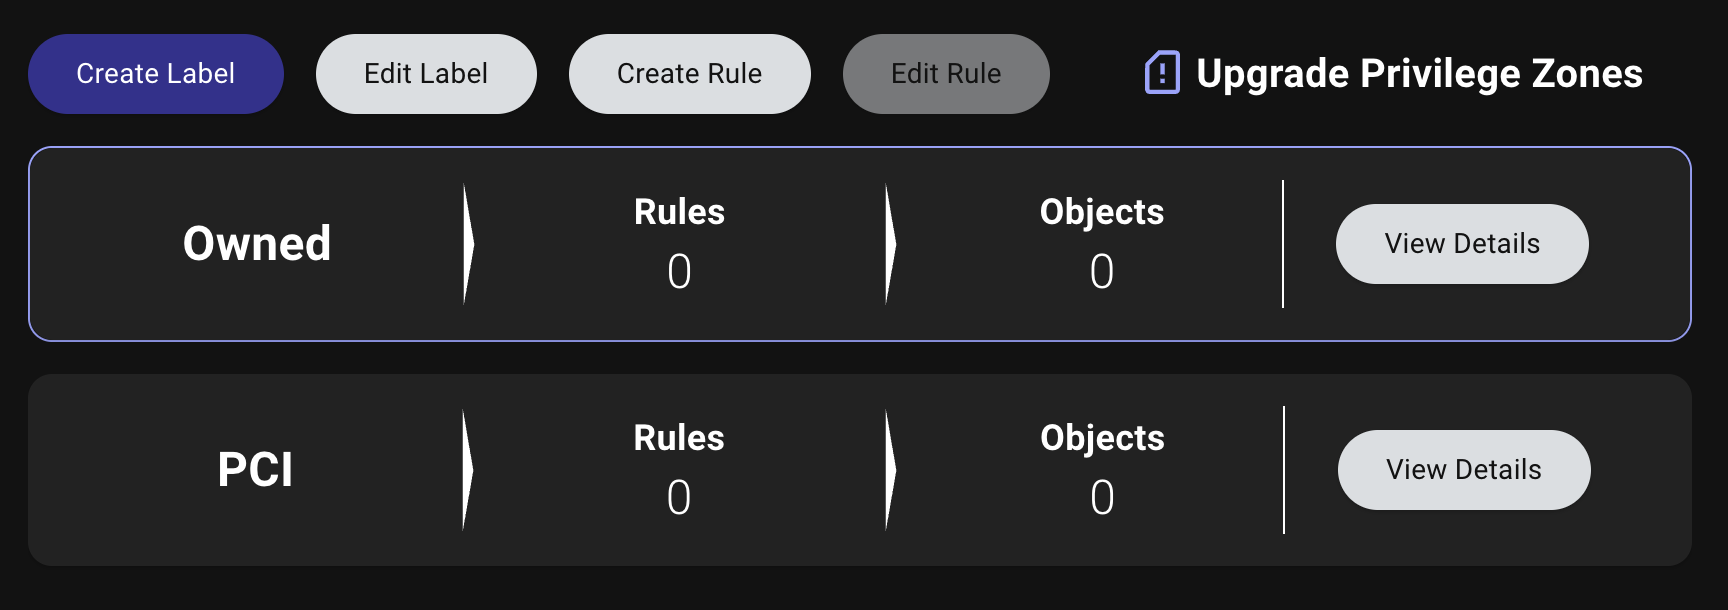Click the Create Label button

click(x=155, y=73)
